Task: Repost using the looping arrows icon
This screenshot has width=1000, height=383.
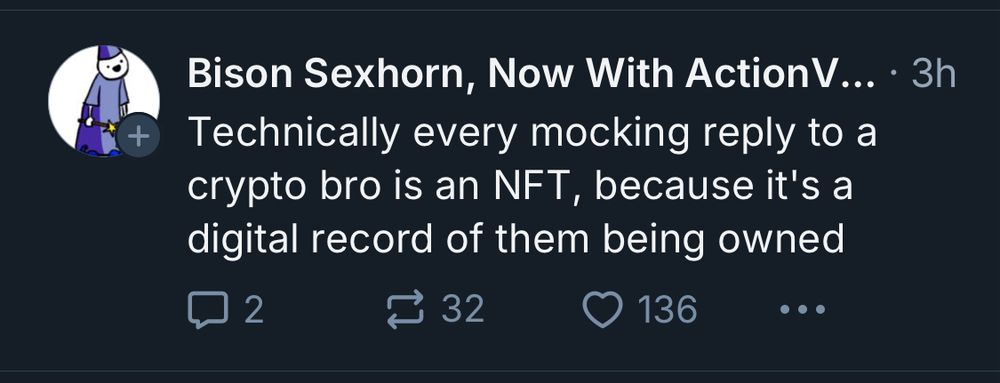Action: pos(406,310)
